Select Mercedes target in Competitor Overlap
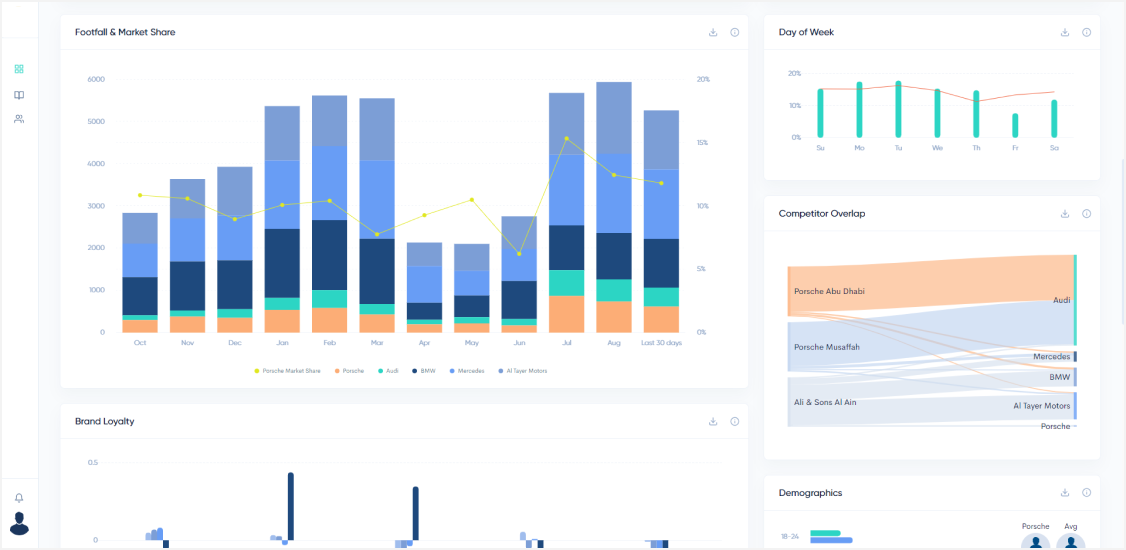Image resolution: width=1126 pixels, height=550 pixels. tap(1075, 357)
